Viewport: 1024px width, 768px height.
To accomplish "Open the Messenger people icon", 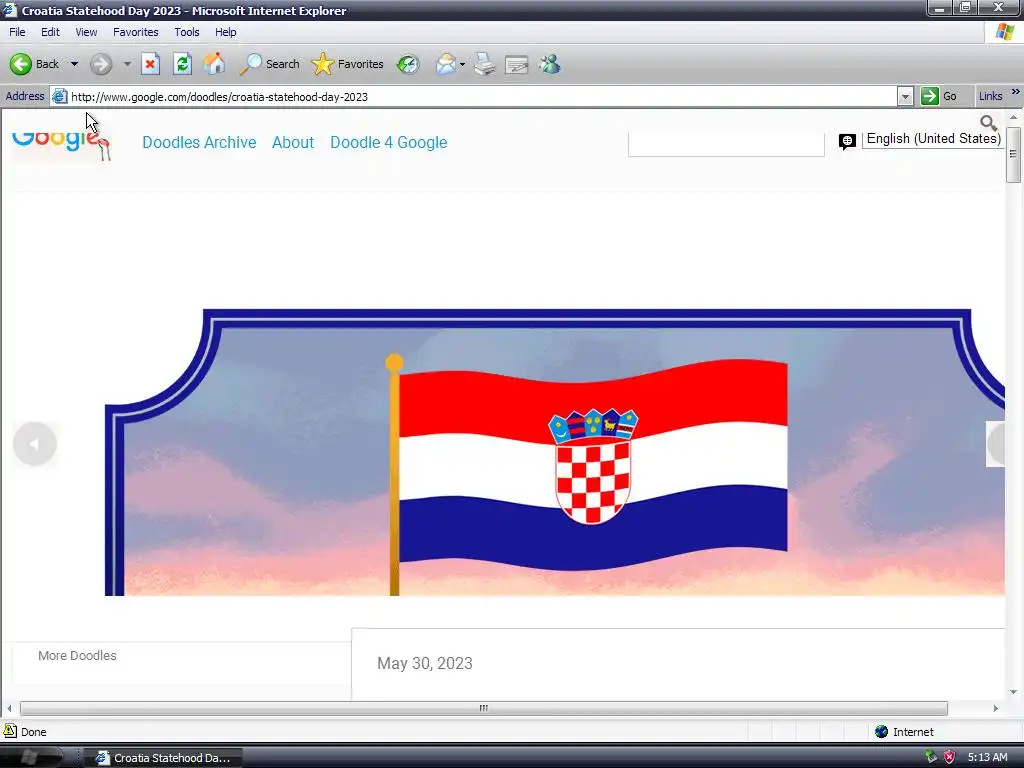I will 549,64.
